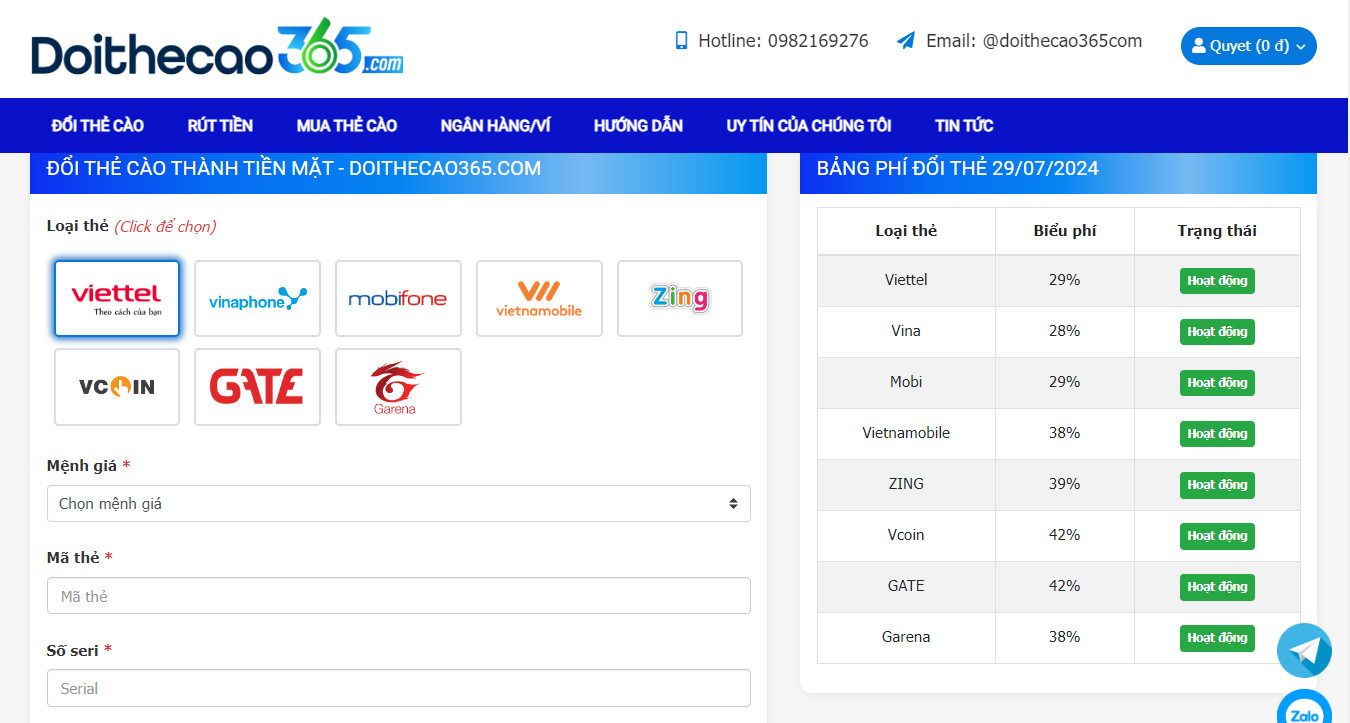Click Hoạt động badge for ZING
The image size is (1350, 723).
1217,485
